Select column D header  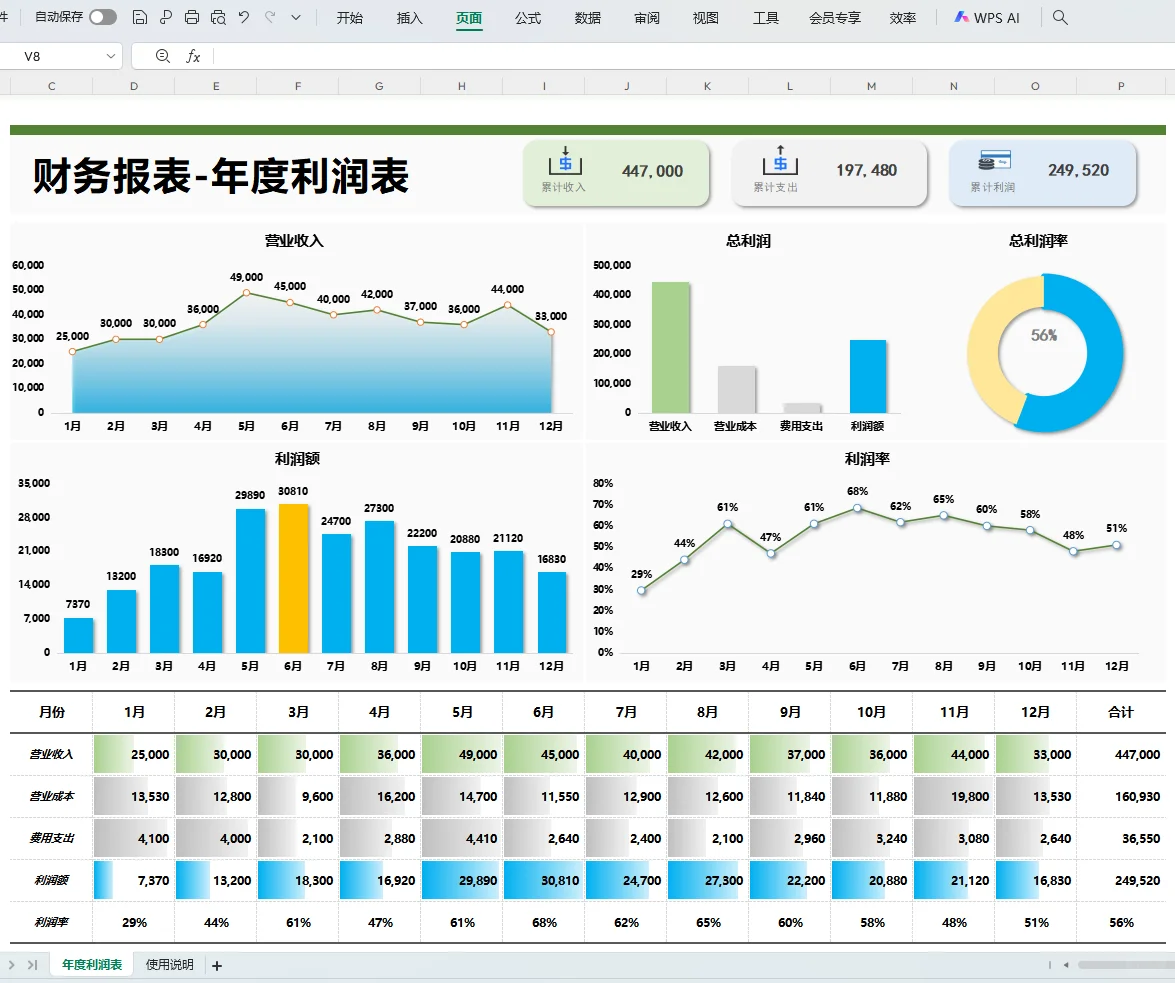(133, 86)
